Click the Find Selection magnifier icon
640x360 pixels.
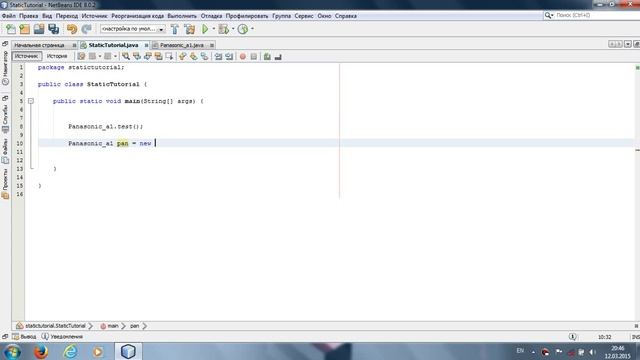[x=126, y=57]
